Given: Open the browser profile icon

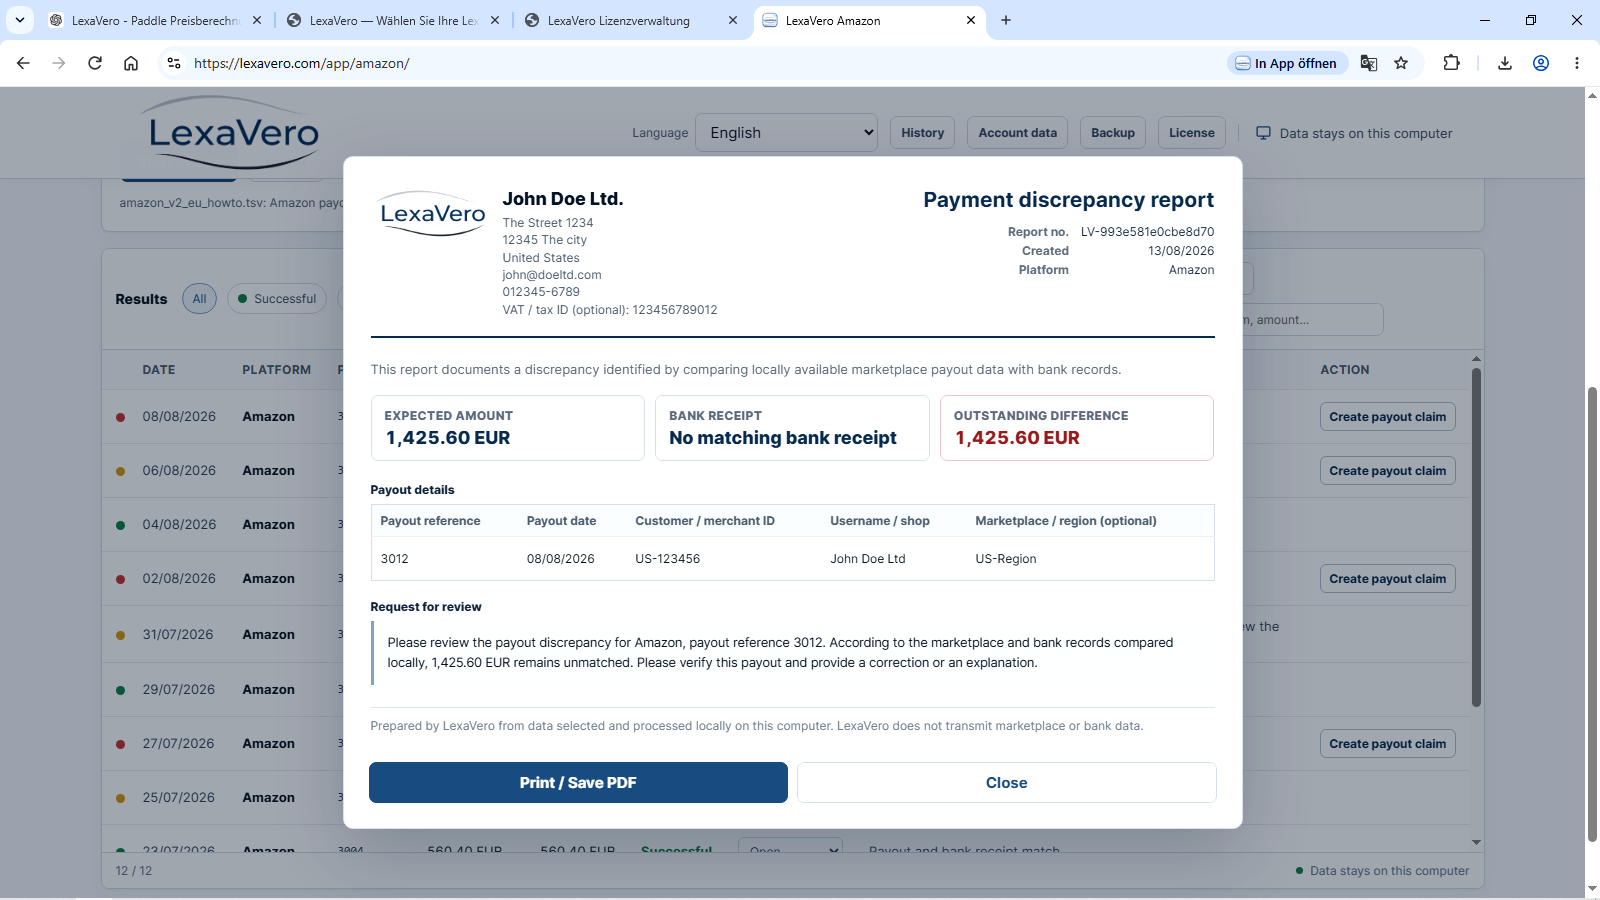Looking at the screenshot, I should (x=1541, y=63).
